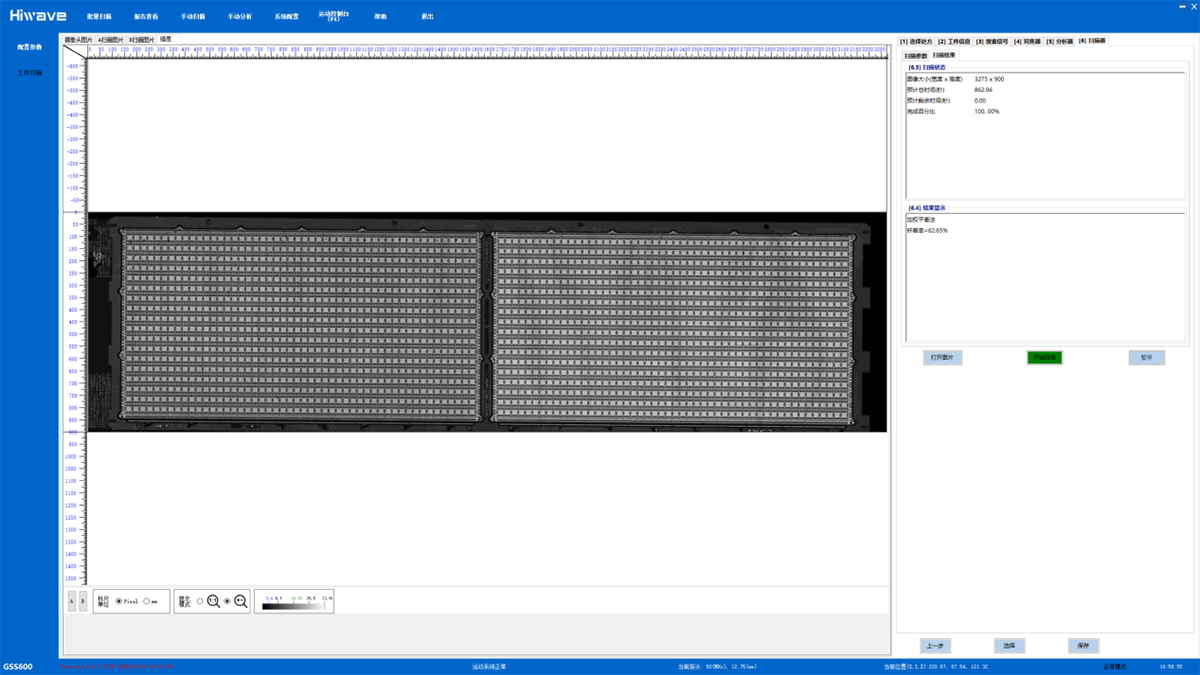This screenshot has height=675, width=1200.
Task: Click the 打开图片 button
Action: (x=942, y=357)
